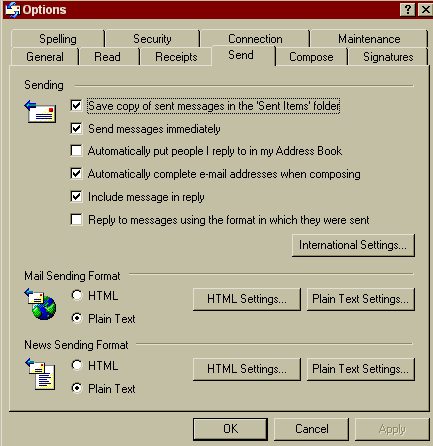Open the Security tab
The width and height of the screenshot is (433, 446).
[152, 39]
